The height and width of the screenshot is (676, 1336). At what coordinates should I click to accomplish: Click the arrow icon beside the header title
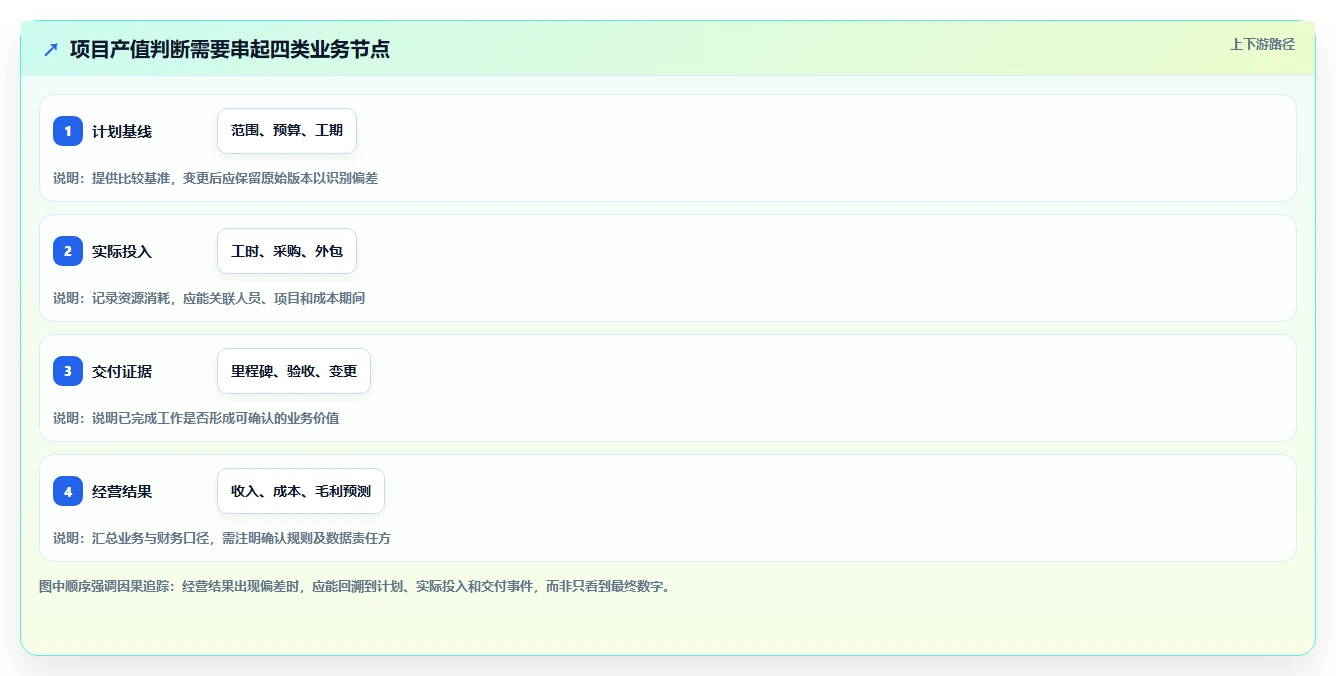(x=51, y=49)
